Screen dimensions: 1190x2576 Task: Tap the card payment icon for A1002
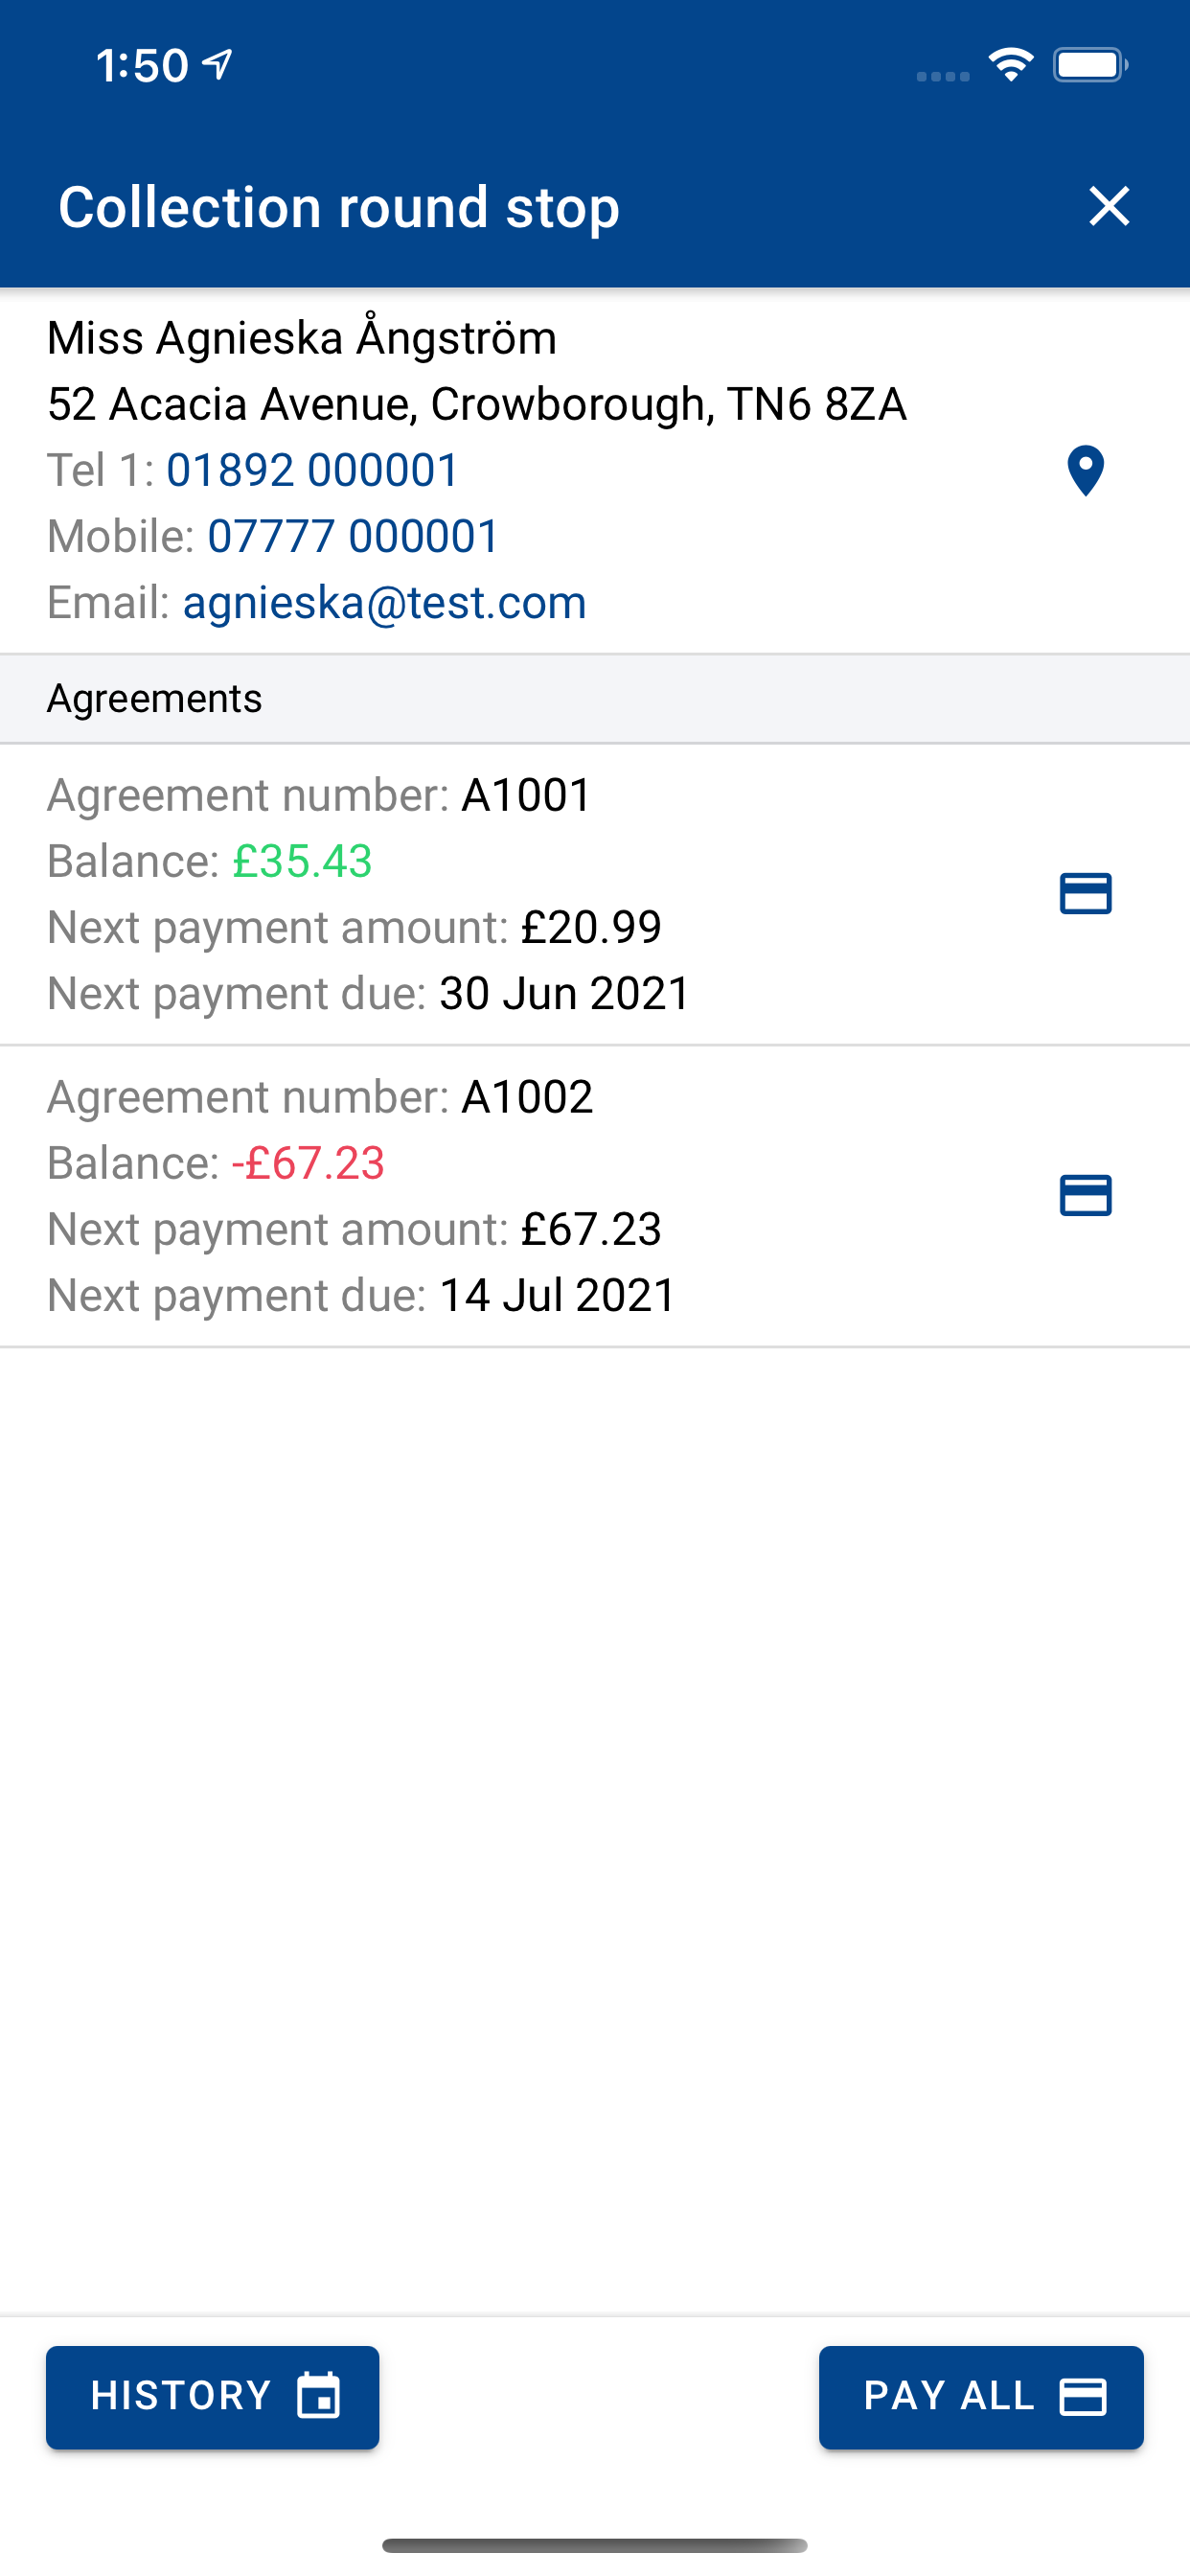(1085, 1195)
